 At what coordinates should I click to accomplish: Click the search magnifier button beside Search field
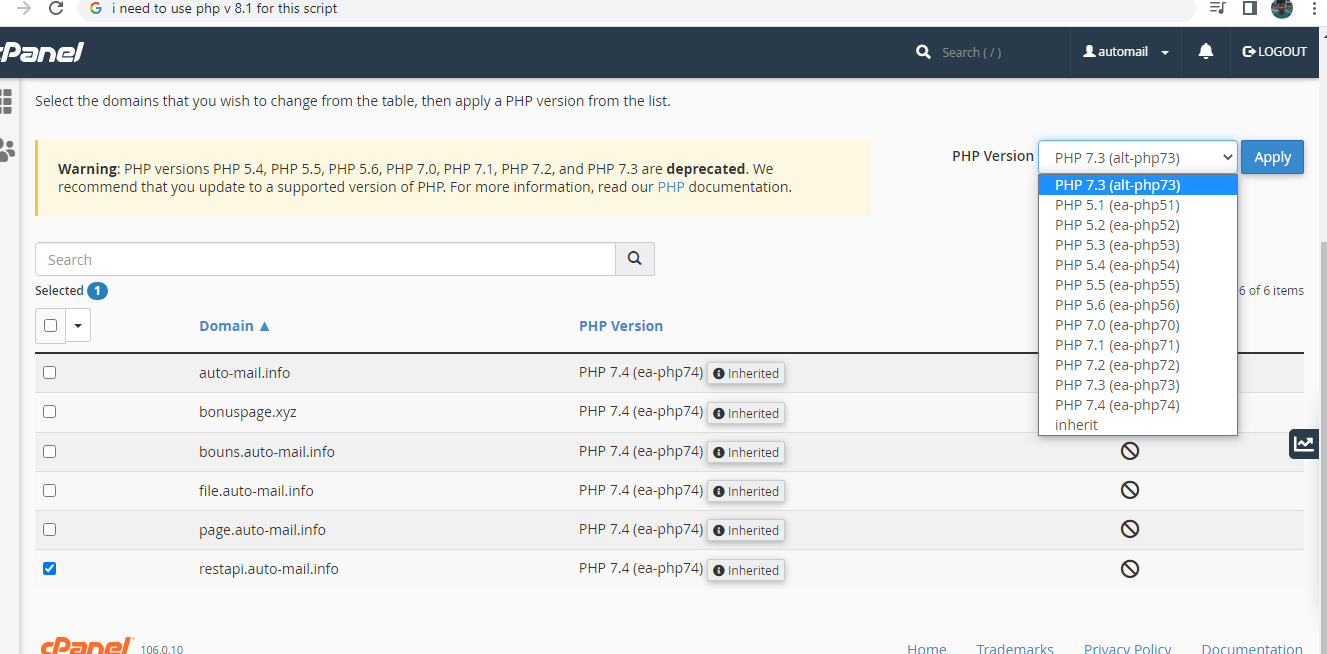tap(634, 259)
